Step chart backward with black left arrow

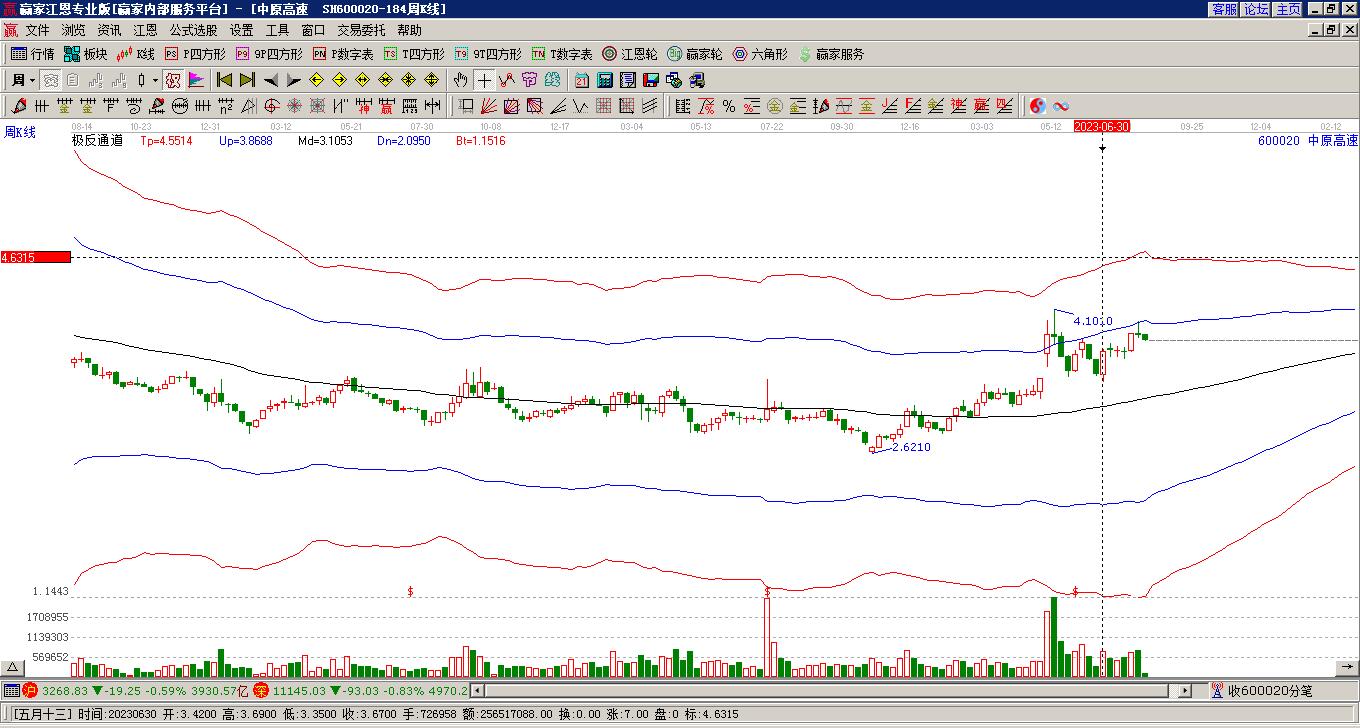click(271, 80)
